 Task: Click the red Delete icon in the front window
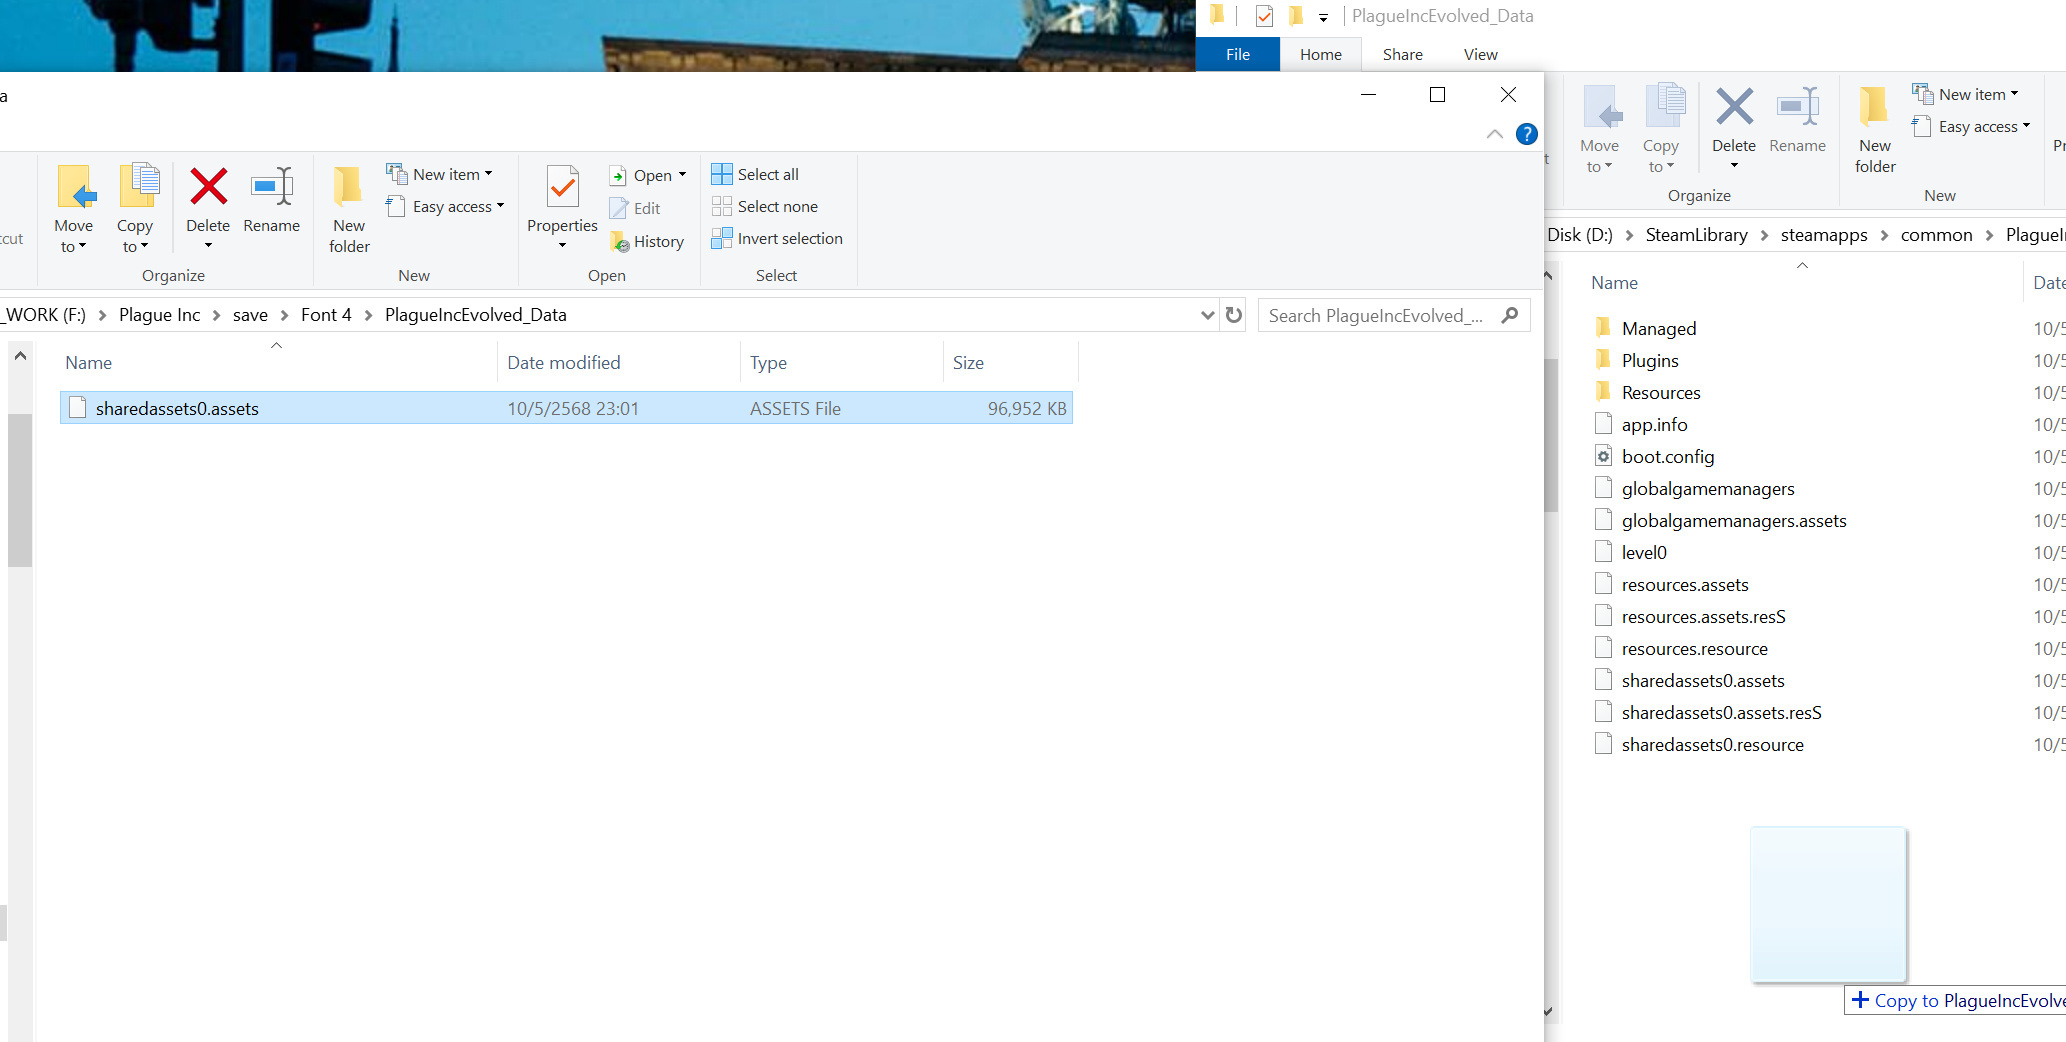click(208, 187)
